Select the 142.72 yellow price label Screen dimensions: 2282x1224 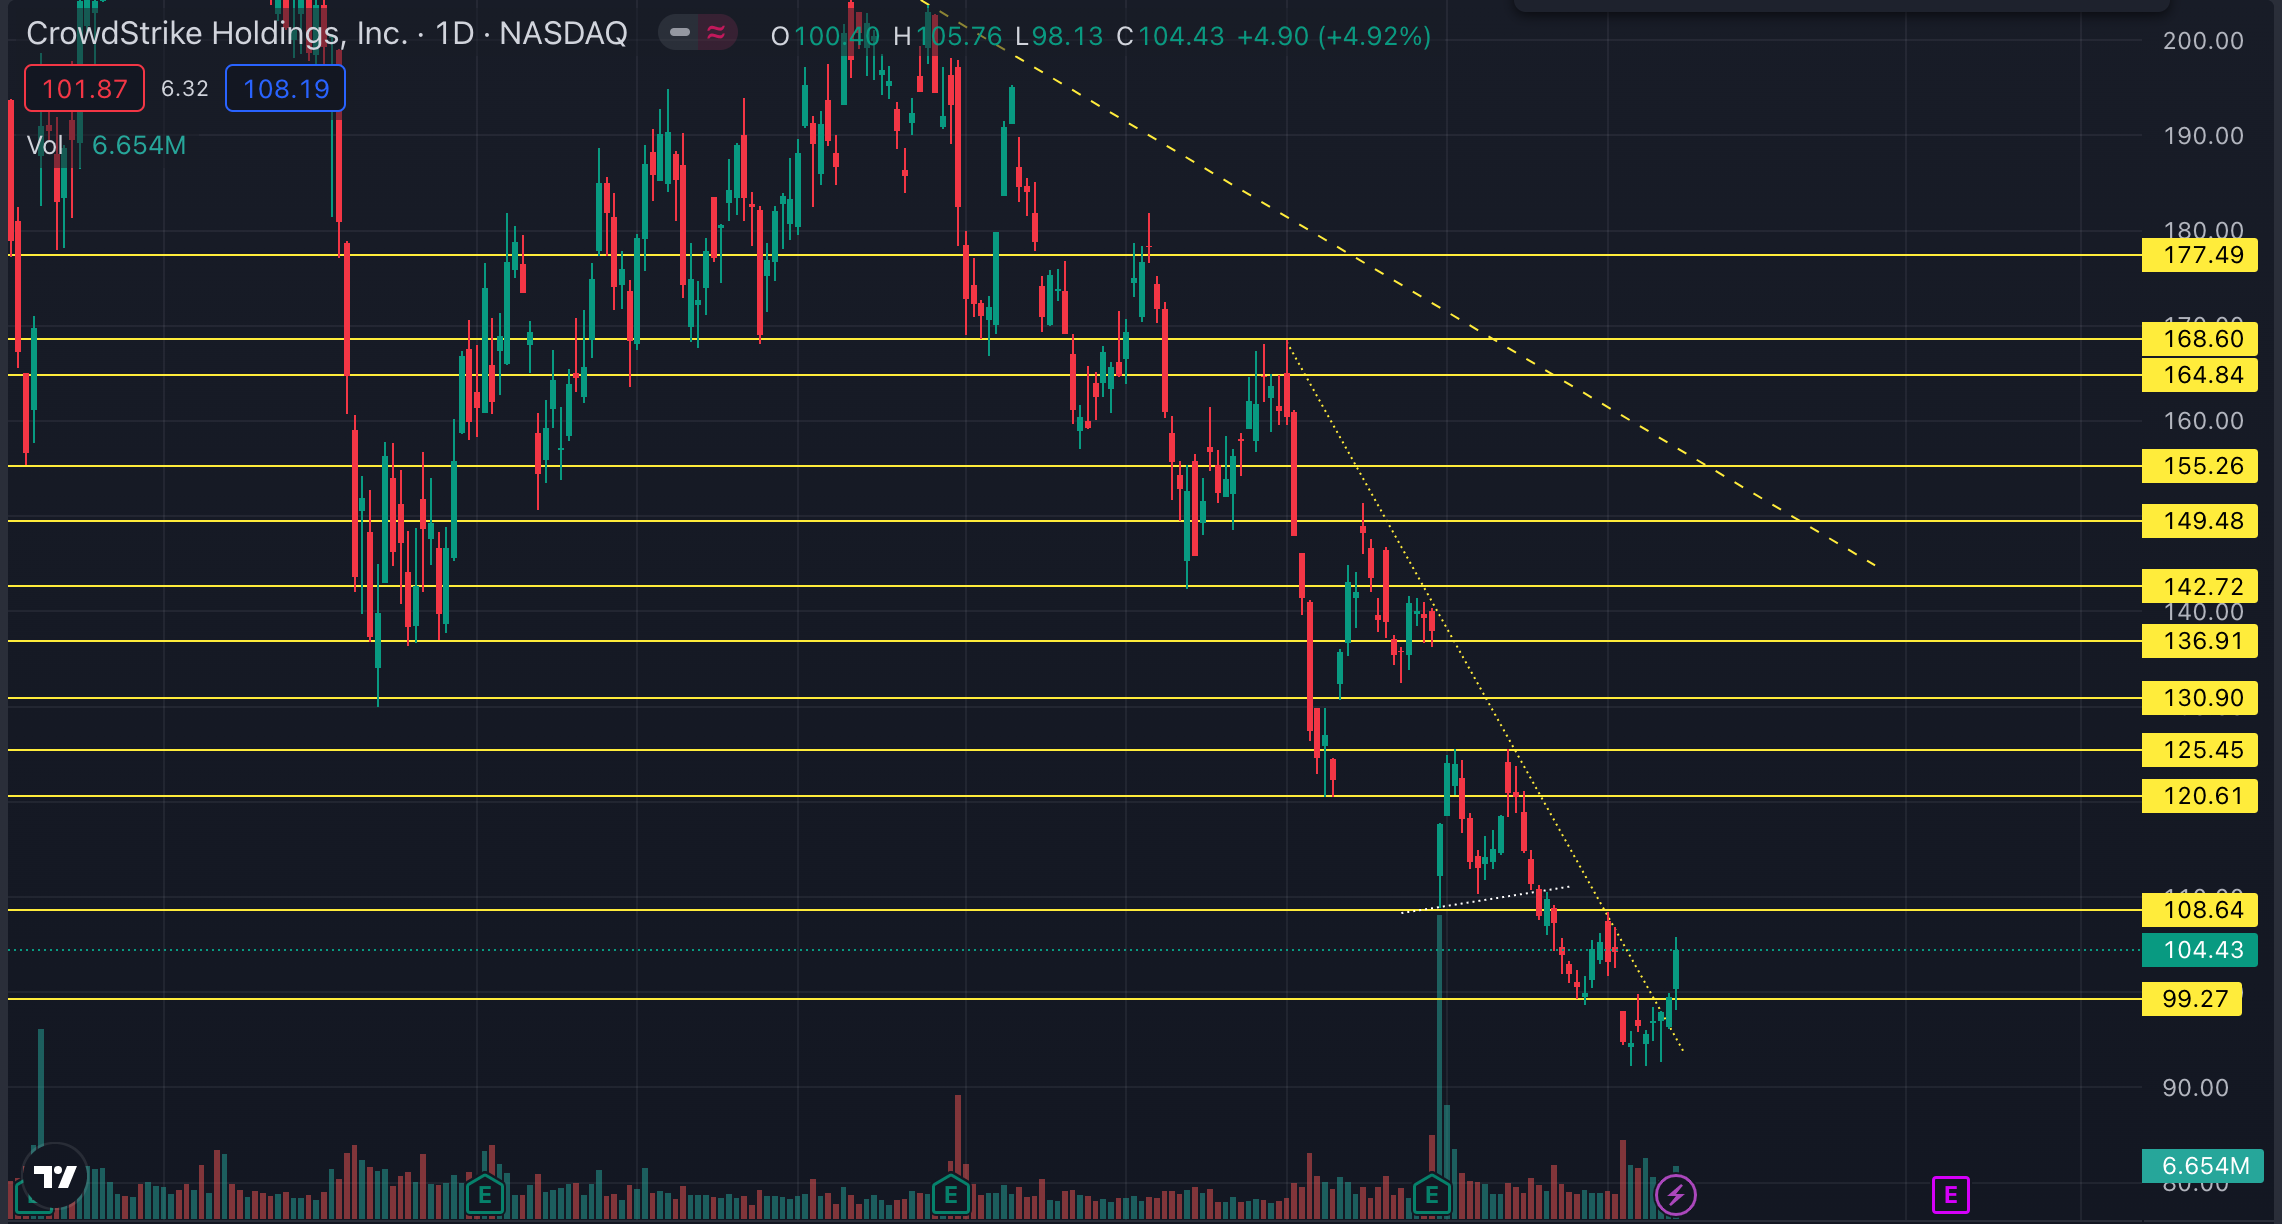point(2200,586)
